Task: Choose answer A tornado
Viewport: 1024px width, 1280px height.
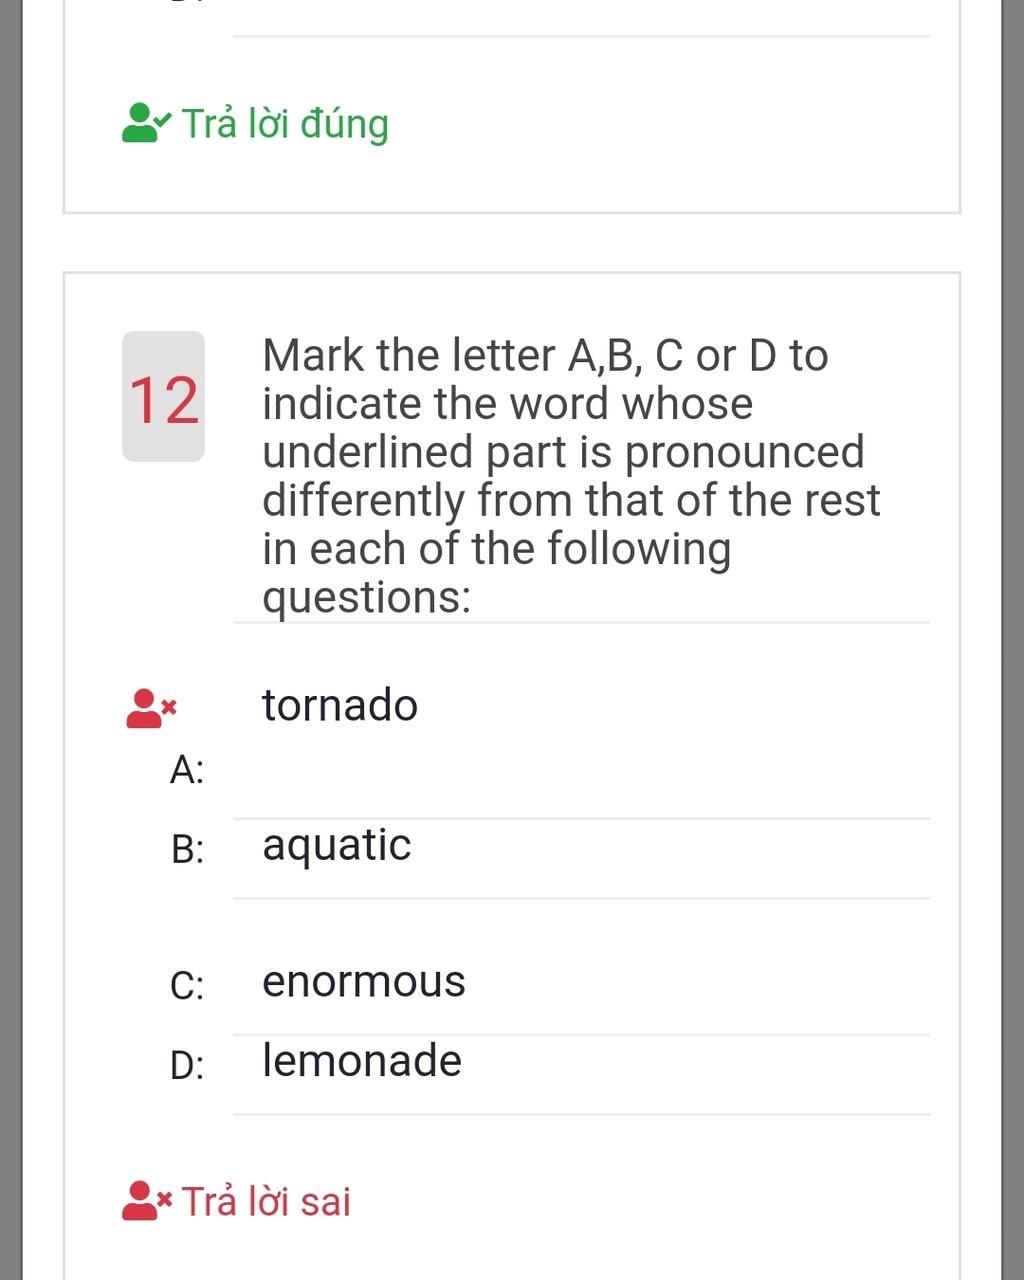Action: (581, 721)
